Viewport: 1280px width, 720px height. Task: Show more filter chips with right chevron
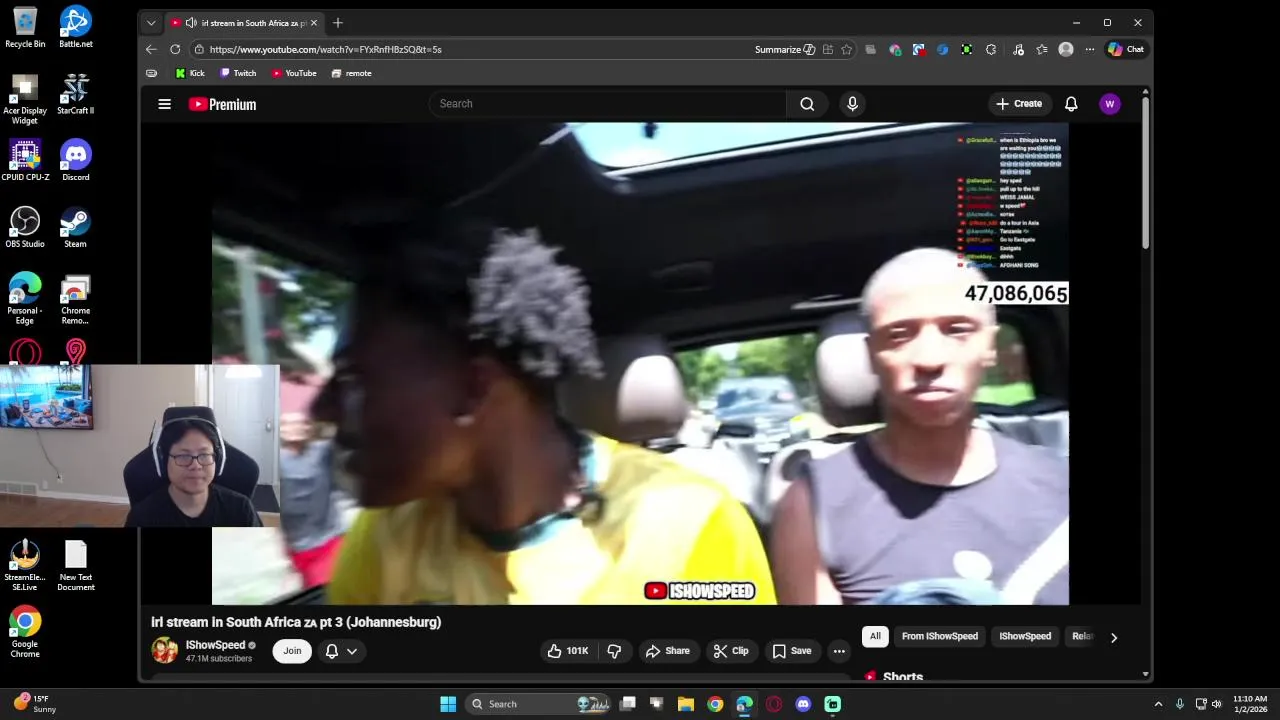coord(1114,637)
